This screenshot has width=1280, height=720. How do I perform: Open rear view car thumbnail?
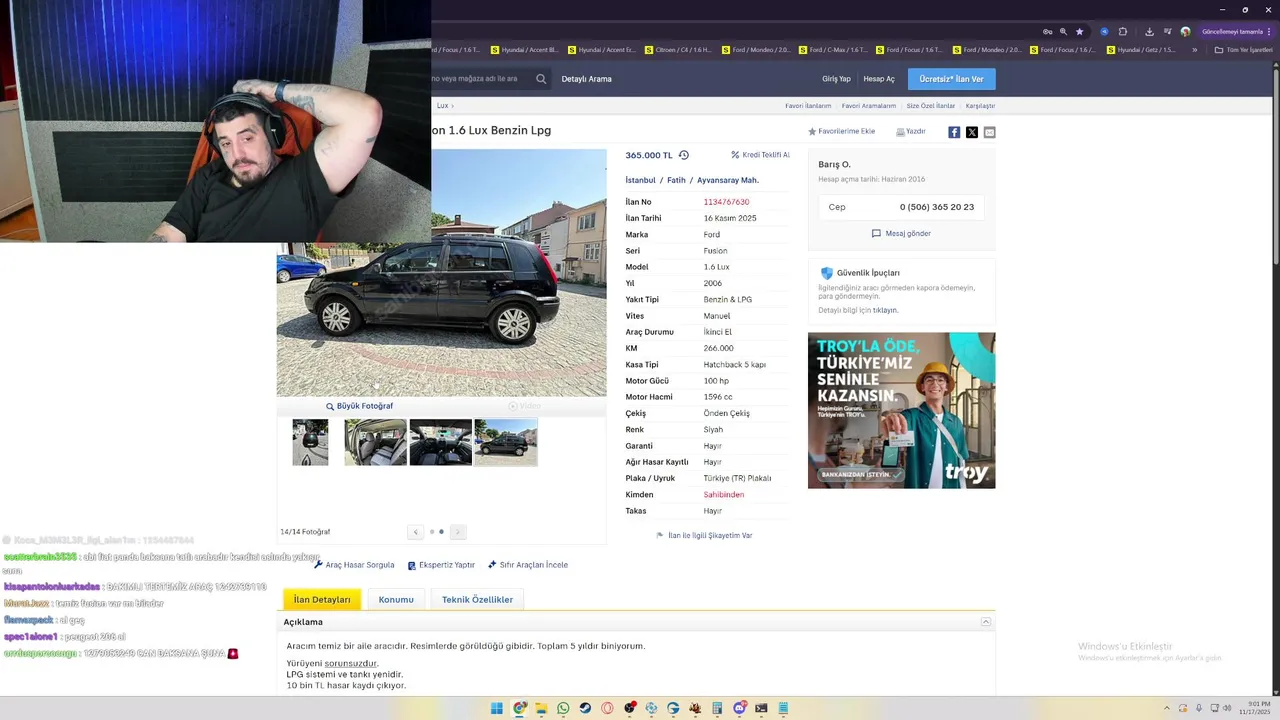coord(310,442)
